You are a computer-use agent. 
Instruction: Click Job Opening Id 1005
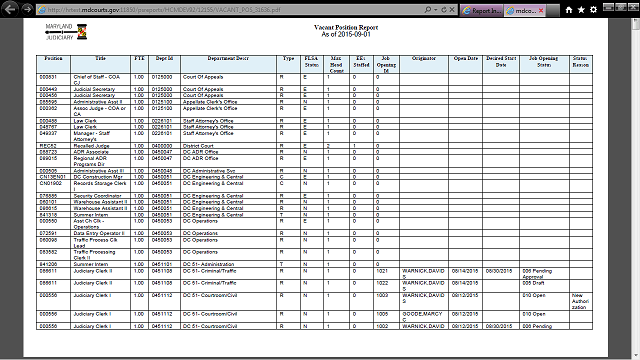pyautogui.click(x=386, y=317)
